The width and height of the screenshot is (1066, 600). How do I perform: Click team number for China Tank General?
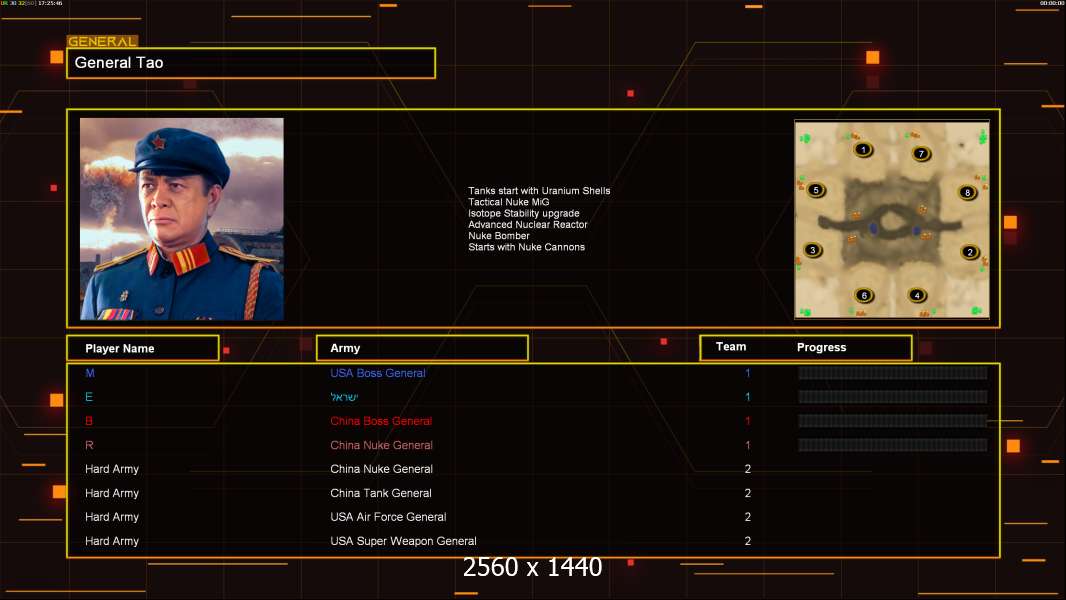pyautogui.click(x=747, y=493)
